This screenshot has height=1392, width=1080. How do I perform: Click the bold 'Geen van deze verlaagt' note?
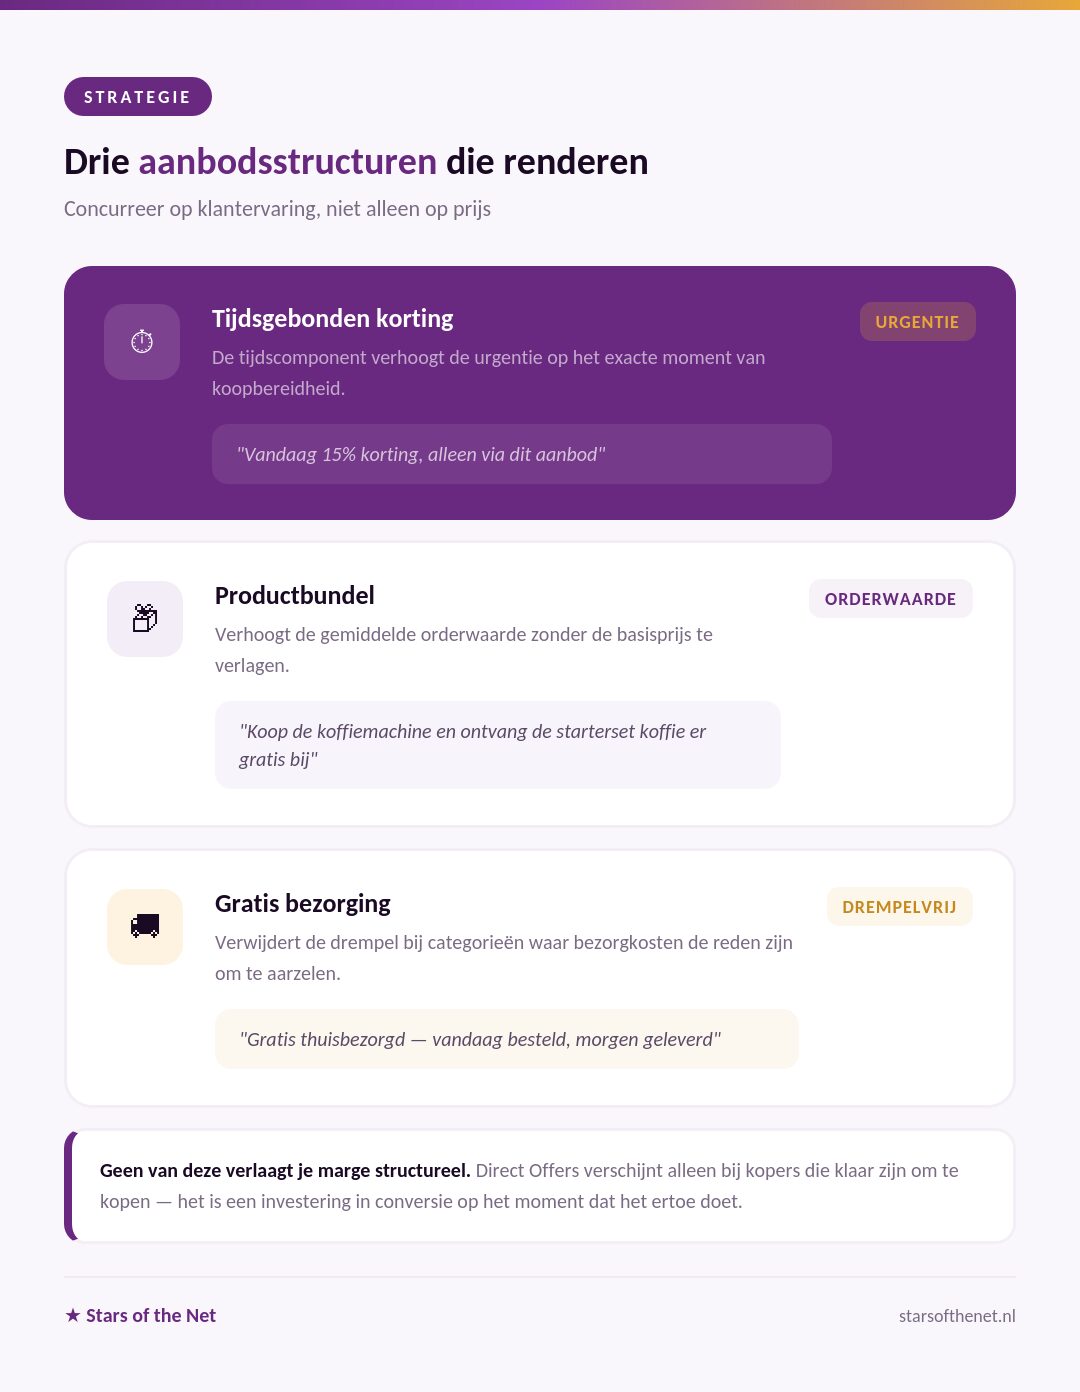tap(285, 1170)
